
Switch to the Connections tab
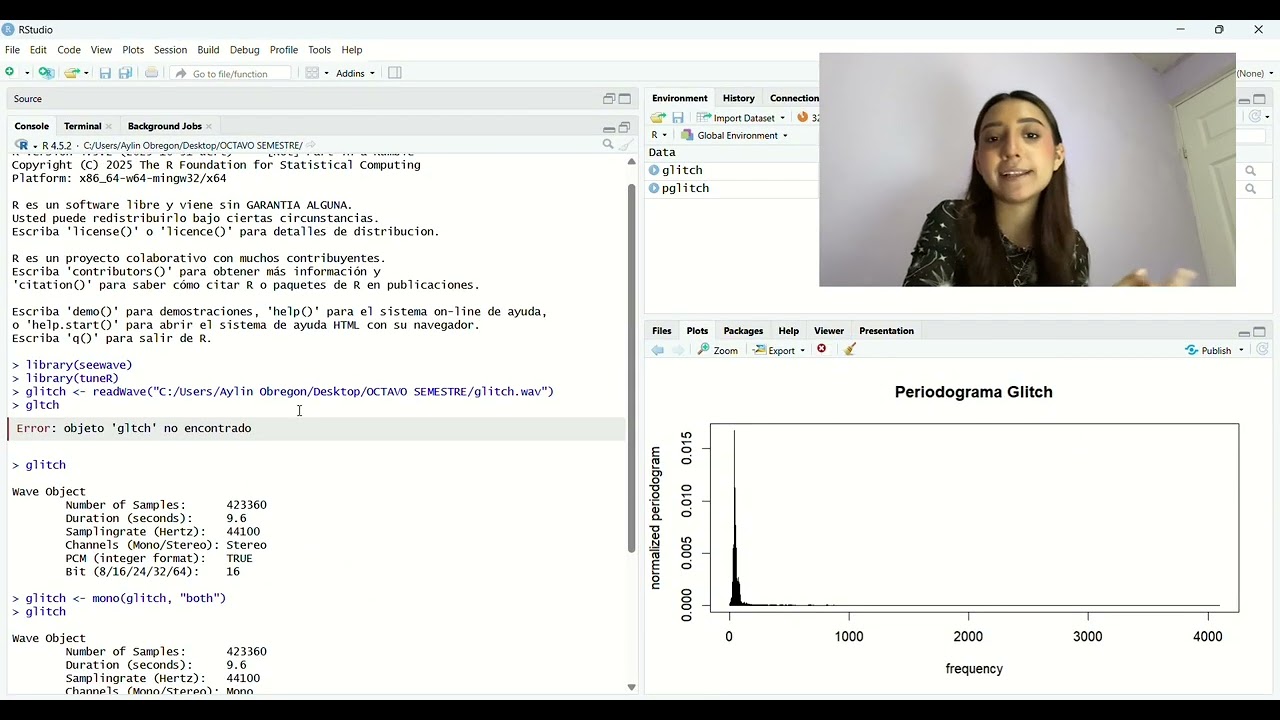point(794,98)
